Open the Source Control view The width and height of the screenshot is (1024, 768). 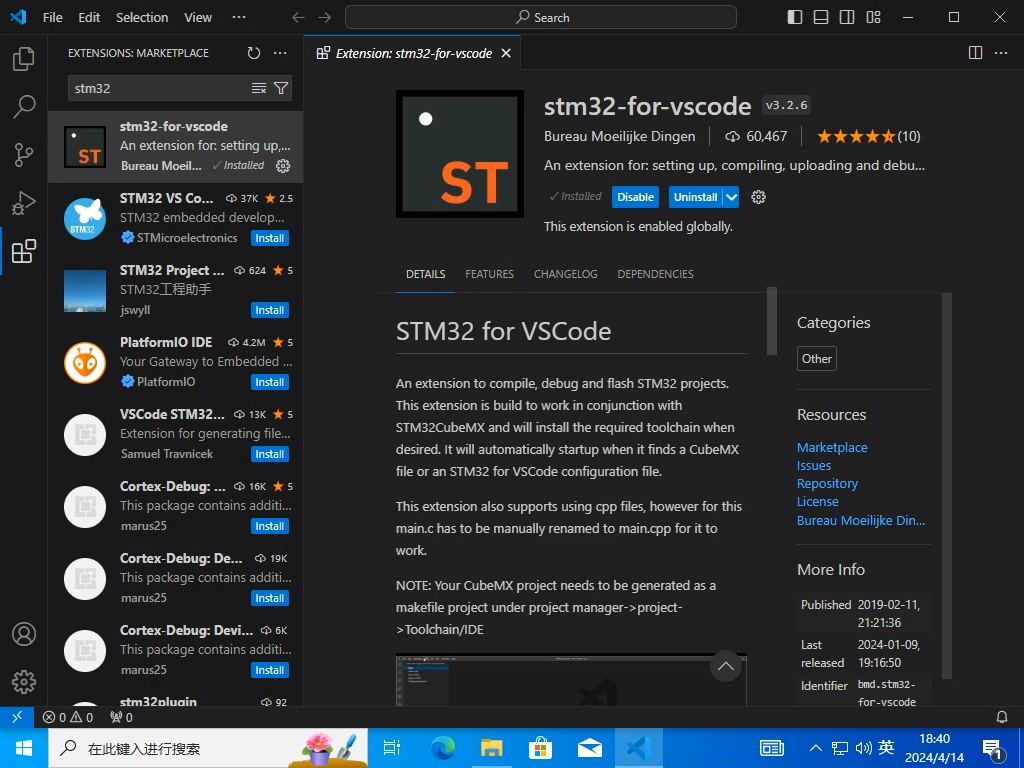coord(24,155)
